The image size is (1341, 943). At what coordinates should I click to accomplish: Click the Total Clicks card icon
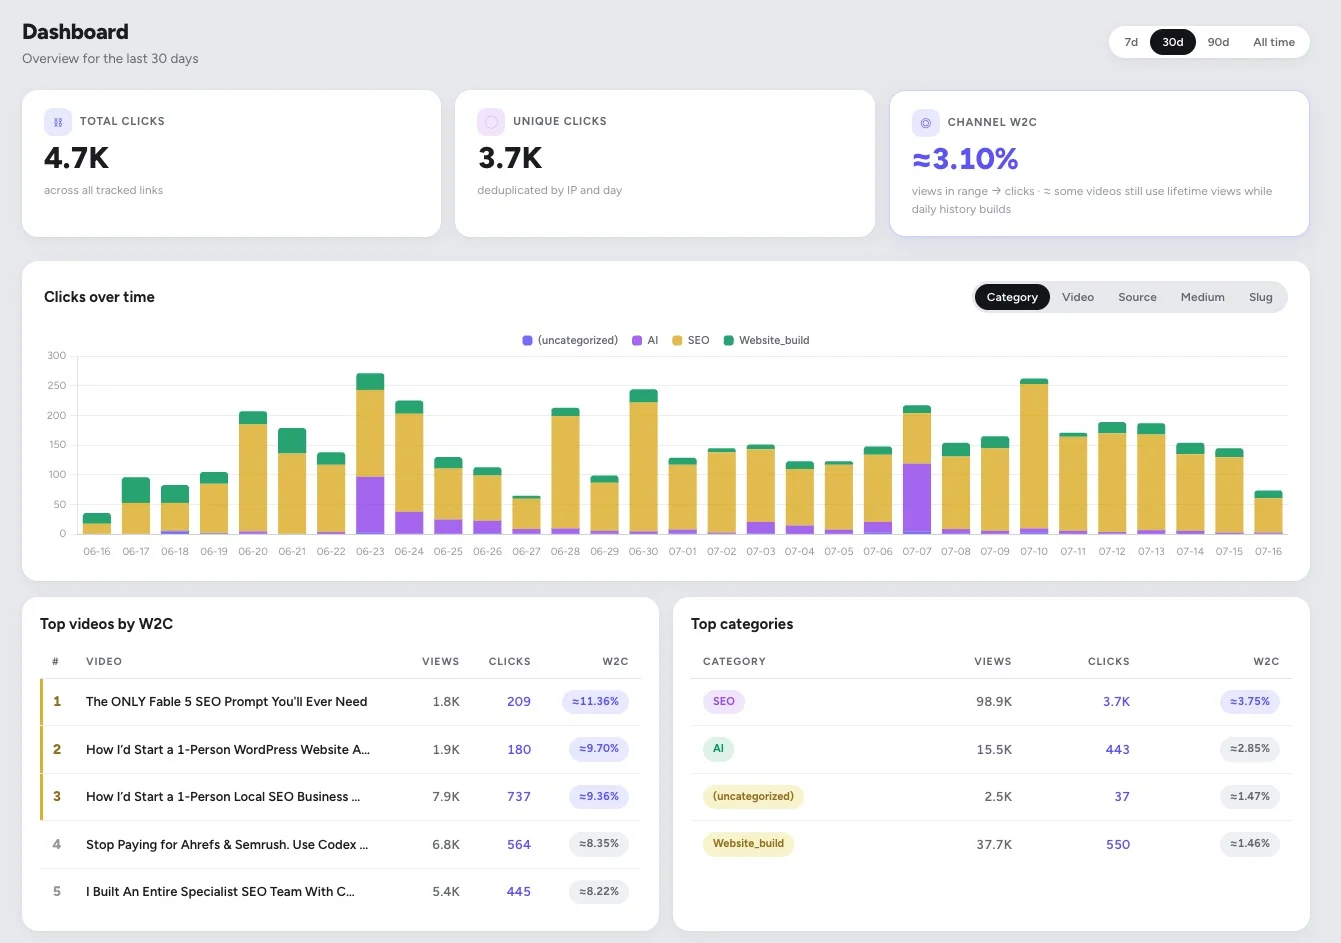coord(58,122)
